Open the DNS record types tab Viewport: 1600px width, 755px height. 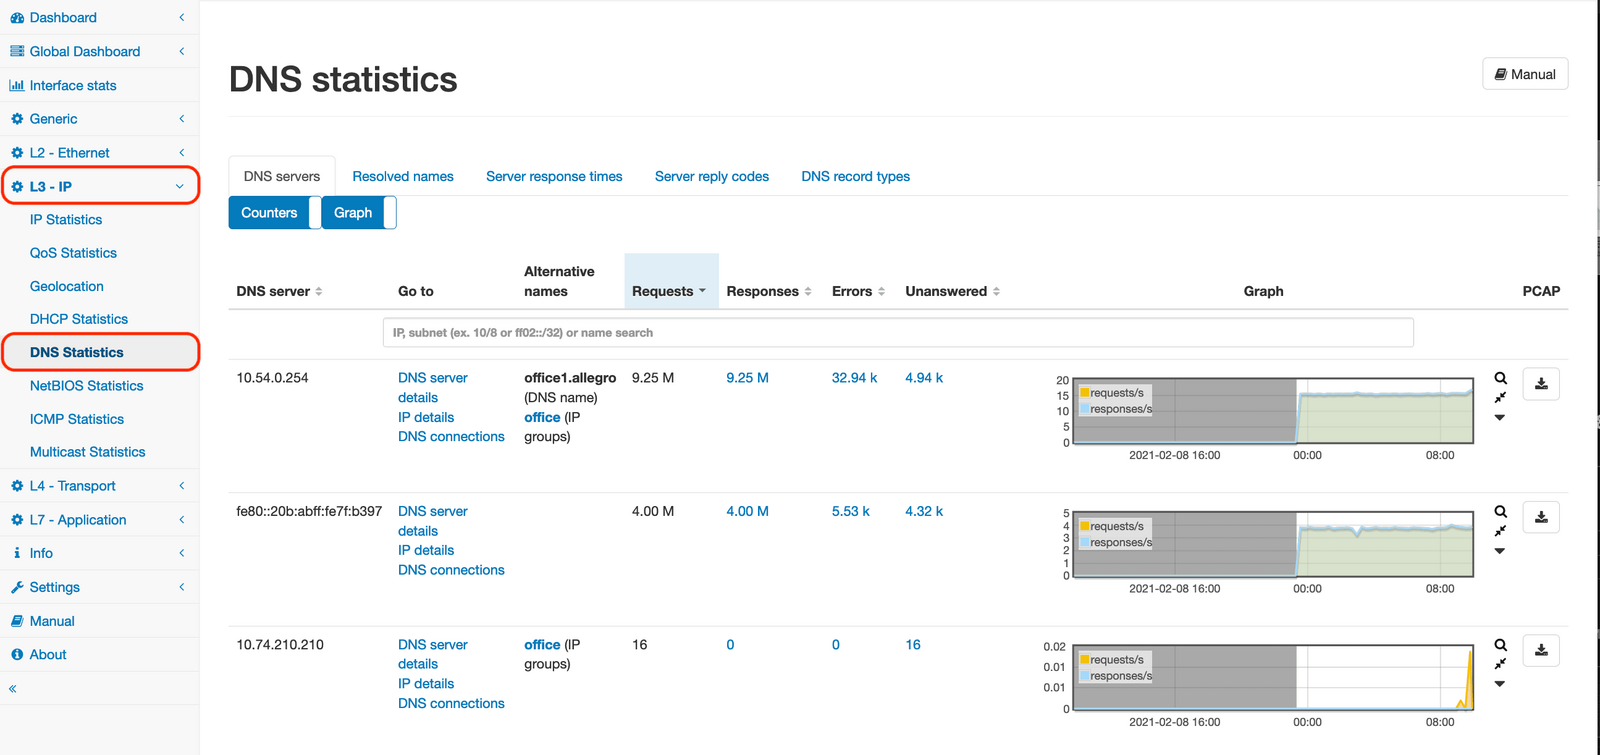point(855,176)
